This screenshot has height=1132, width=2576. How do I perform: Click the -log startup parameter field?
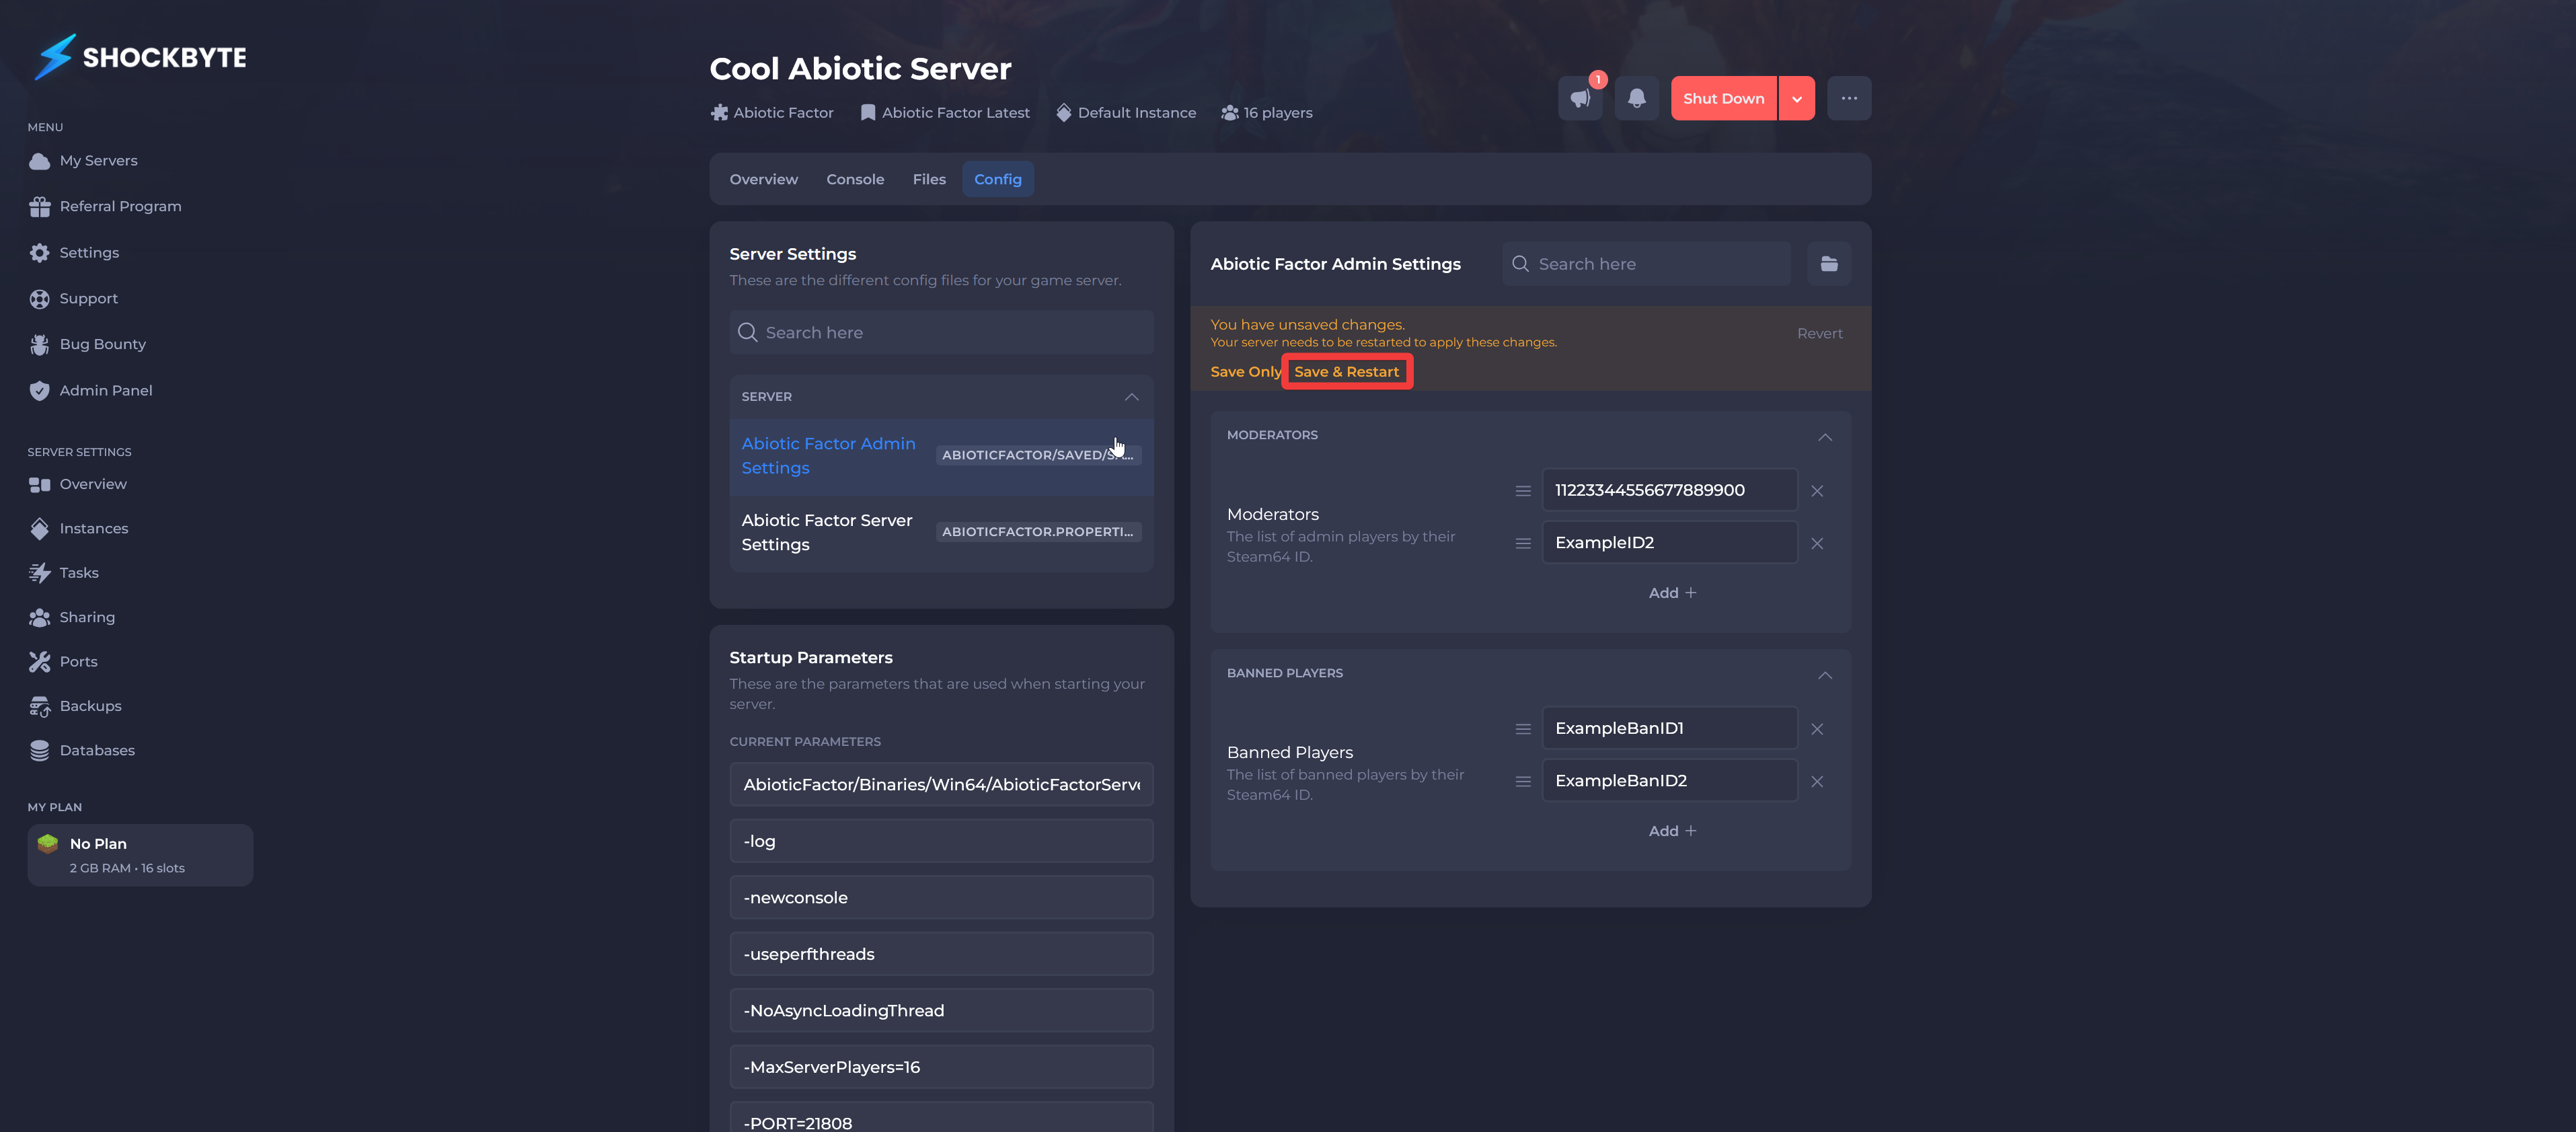[941, 841]
